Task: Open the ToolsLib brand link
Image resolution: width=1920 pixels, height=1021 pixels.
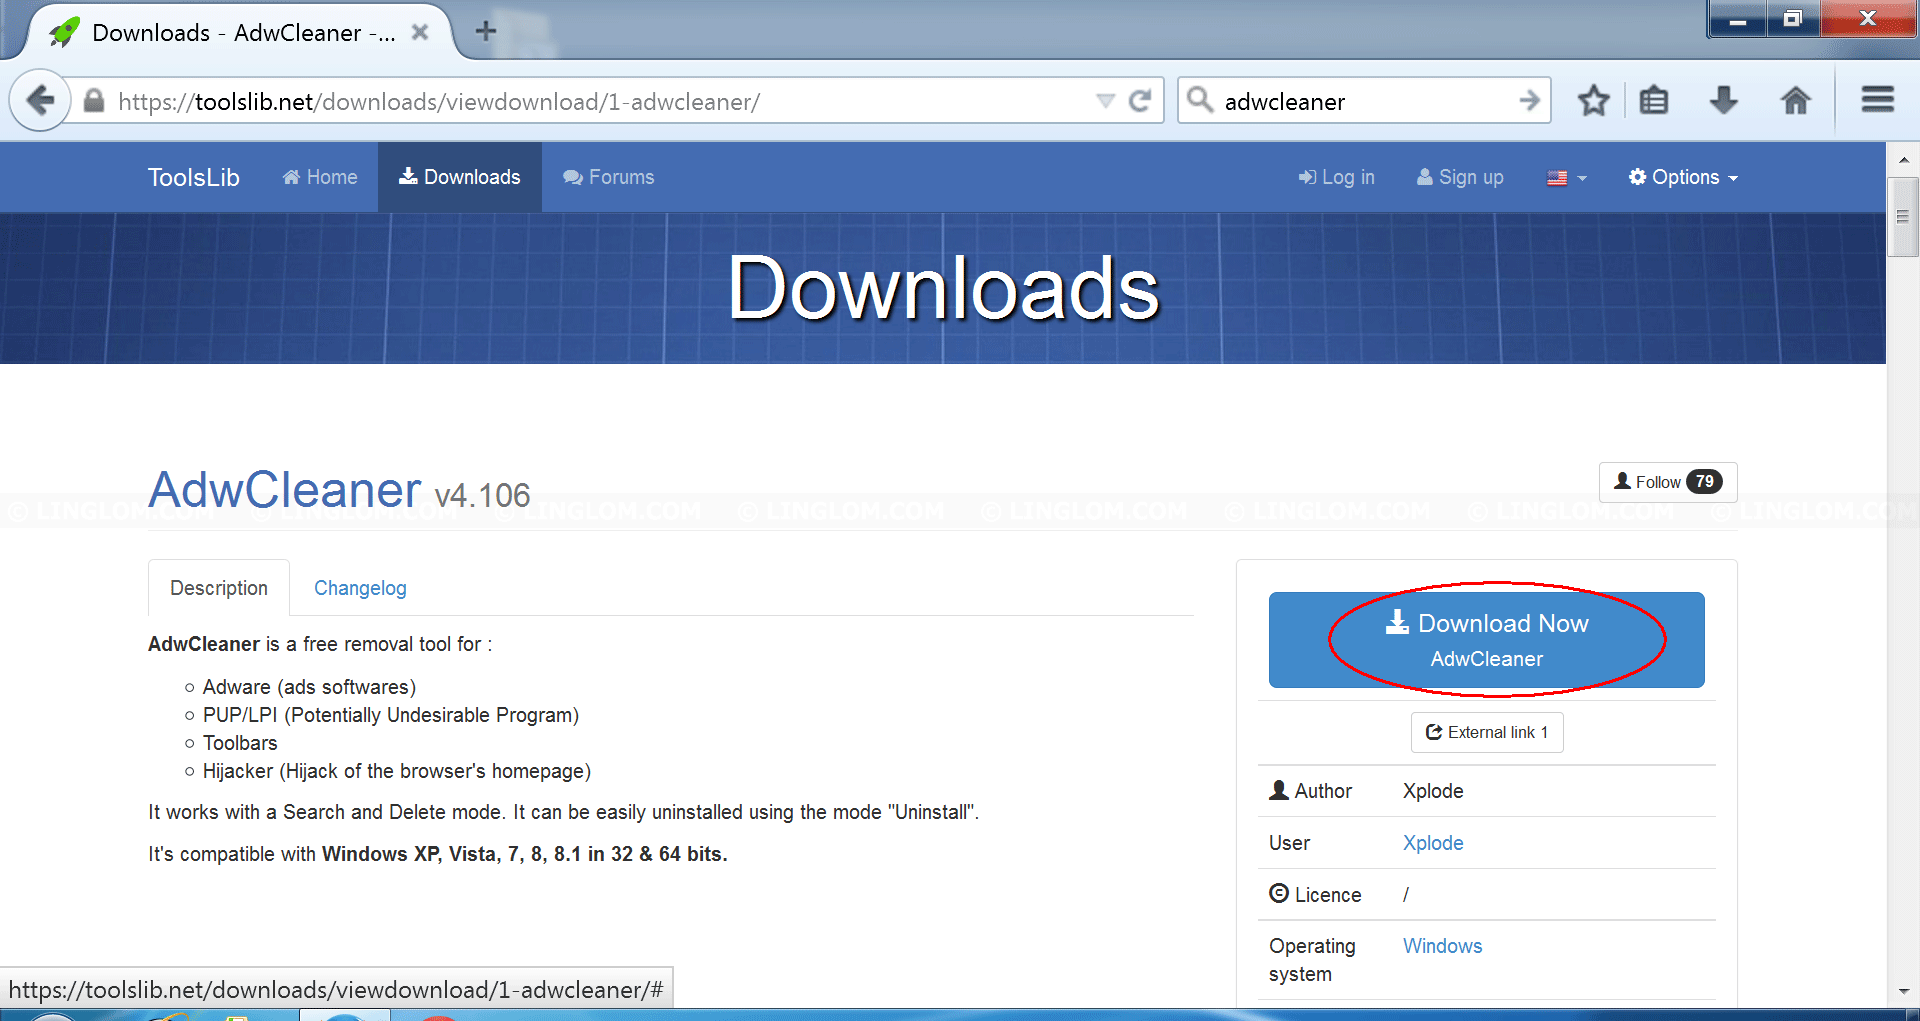Action: [x=194, y=177]
